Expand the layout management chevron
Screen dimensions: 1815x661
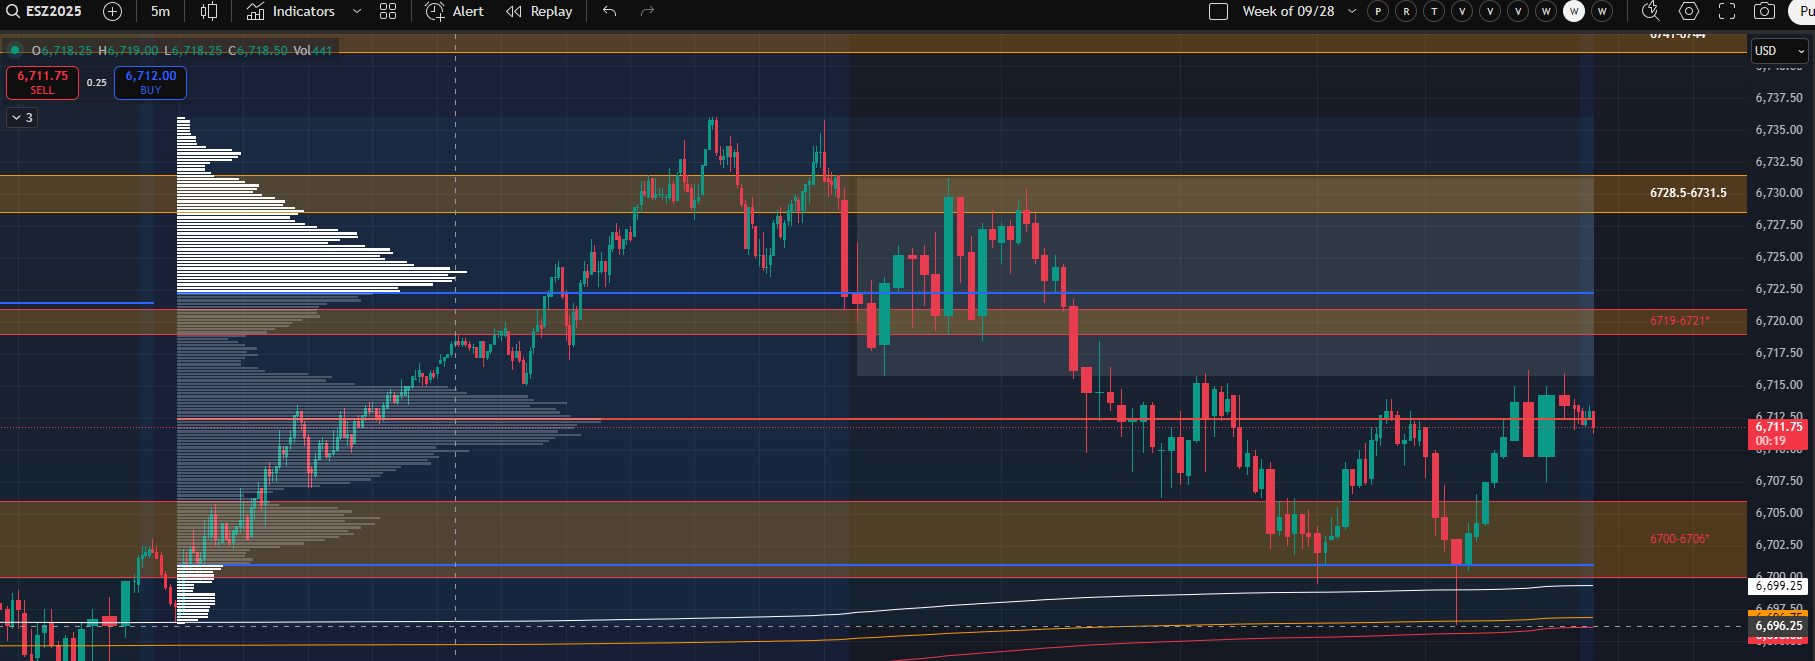tap(1352, 11)
